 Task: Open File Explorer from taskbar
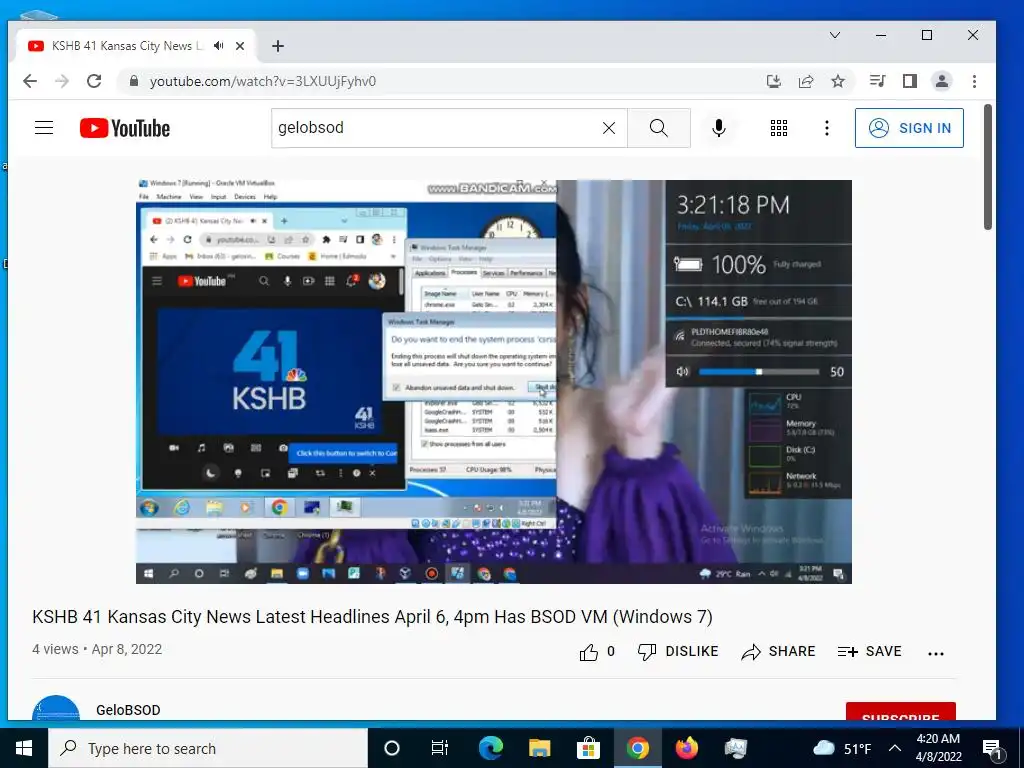(539, 748)
